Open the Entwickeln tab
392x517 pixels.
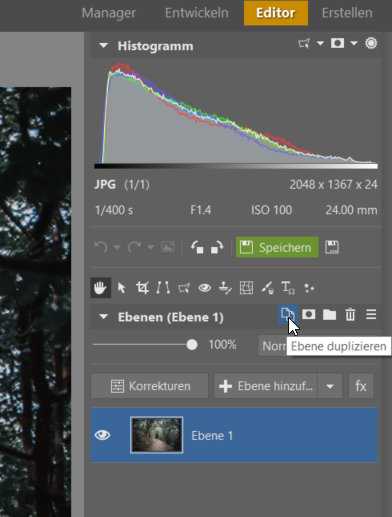click(197, 13)
